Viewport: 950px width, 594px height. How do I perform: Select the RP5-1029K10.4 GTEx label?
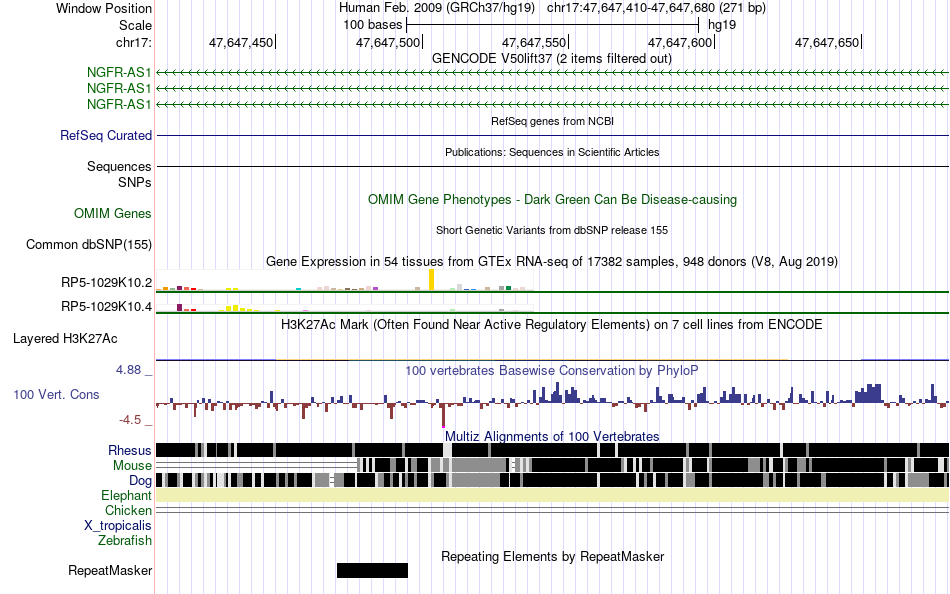pos(107,307)
